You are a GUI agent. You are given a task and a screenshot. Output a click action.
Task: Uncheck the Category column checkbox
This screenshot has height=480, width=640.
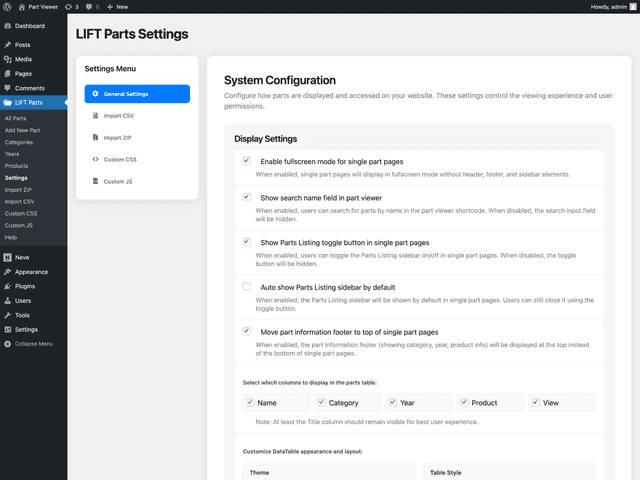tap(322, 402)
